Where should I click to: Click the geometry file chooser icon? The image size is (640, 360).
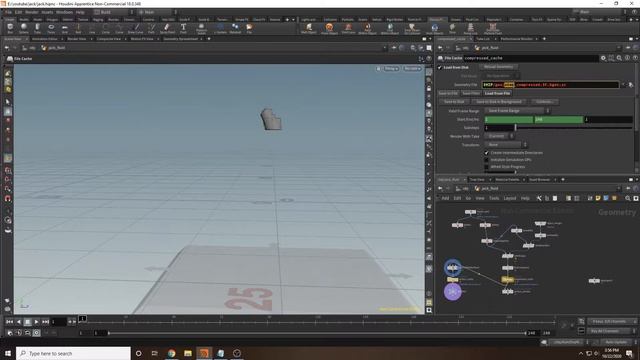(631, 85)
